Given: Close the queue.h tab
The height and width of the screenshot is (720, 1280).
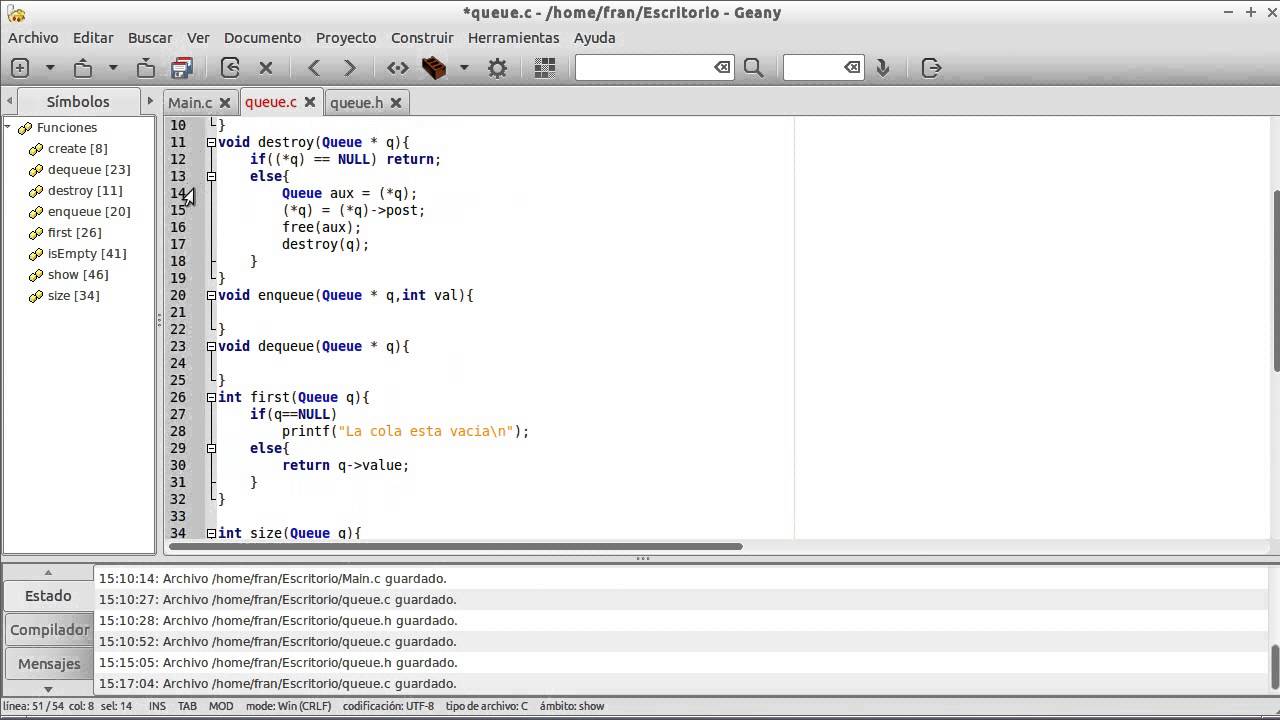Looking at the screenshot, I should click(396, 102).
